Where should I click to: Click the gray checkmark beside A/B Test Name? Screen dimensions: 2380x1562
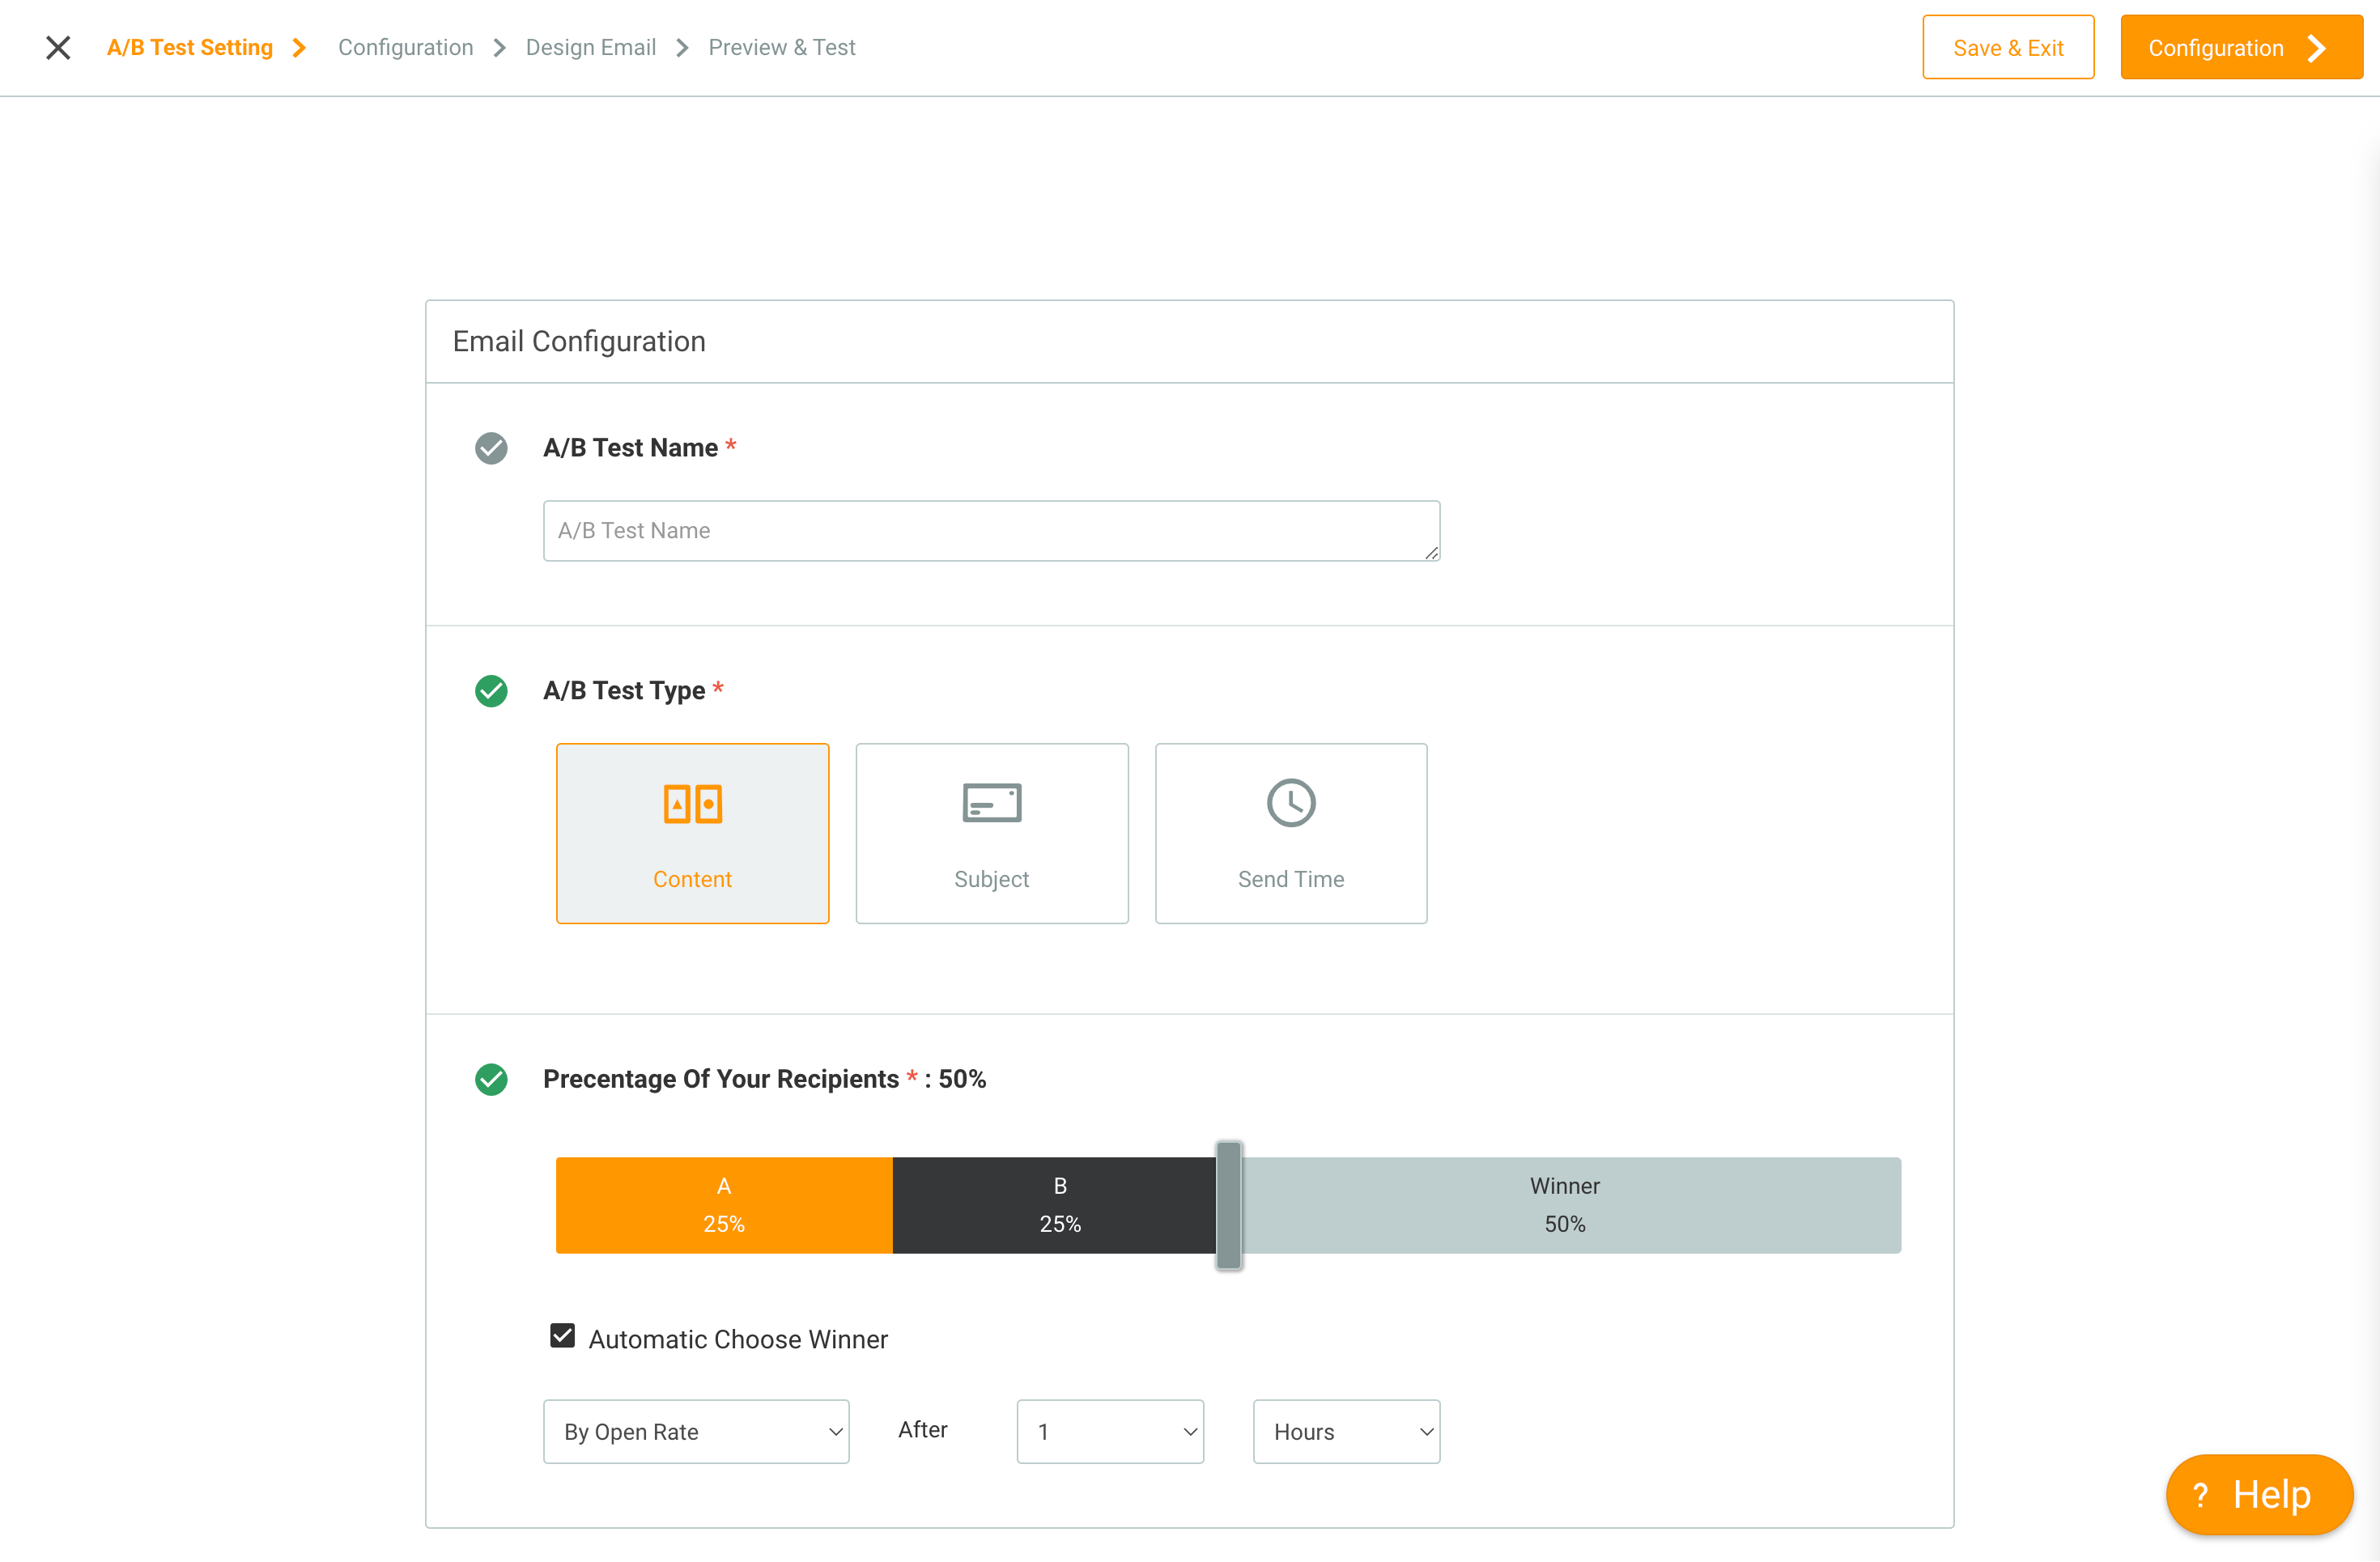tap(491, 448)
